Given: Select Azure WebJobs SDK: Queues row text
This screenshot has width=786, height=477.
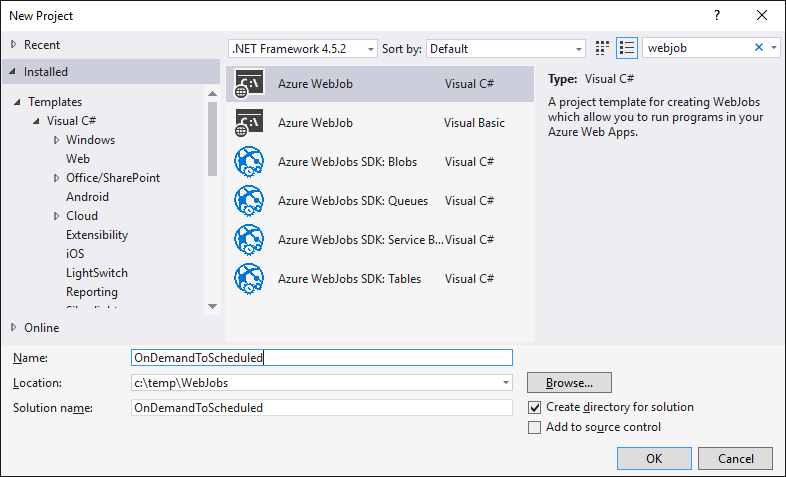Looking at the screenshot, I should pos(353,201).
